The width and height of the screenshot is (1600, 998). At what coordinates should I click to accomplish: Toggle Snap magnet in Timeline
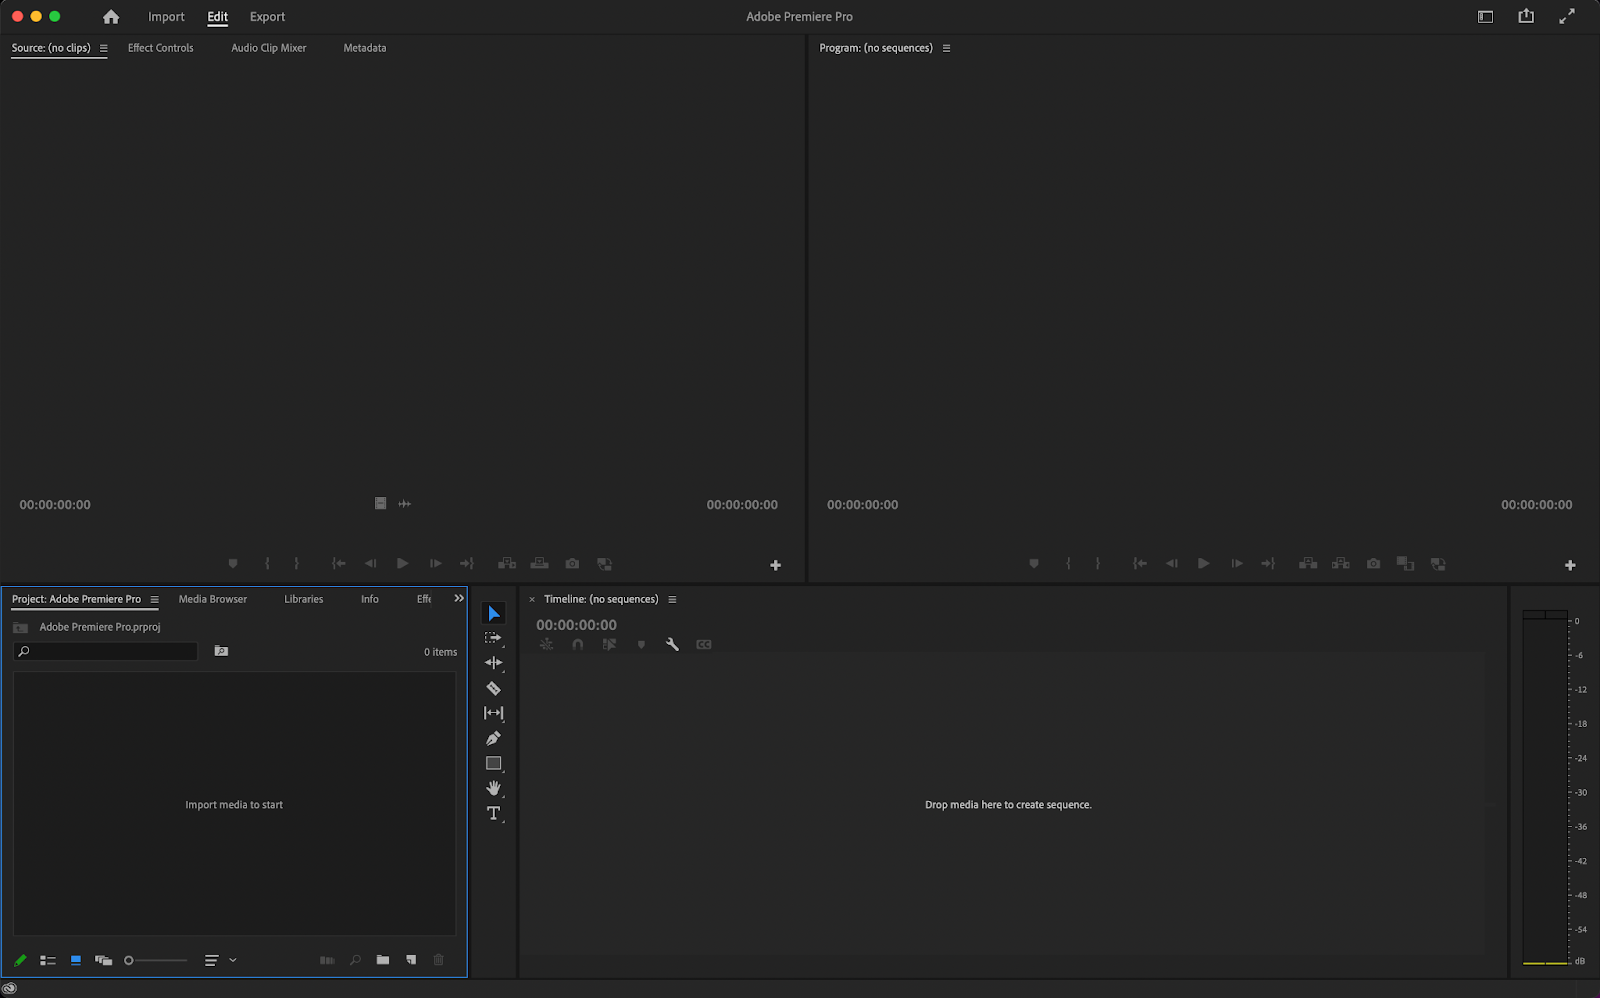pos(577,645)
